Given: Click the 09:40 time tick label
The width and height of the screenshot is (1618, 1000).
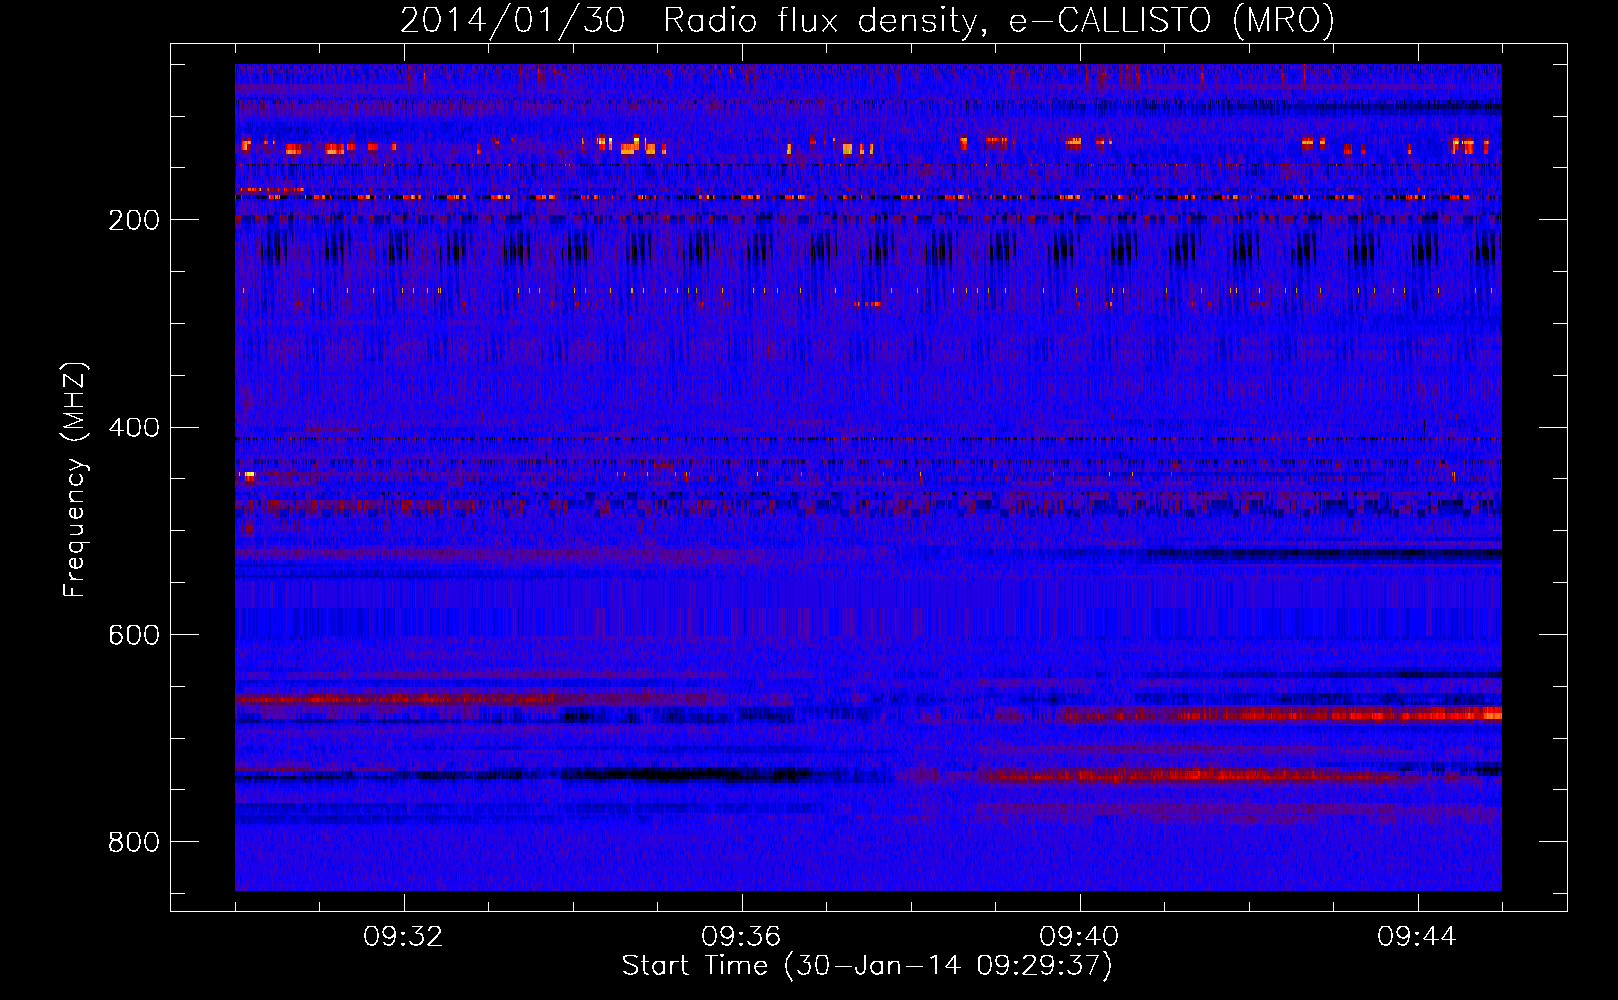Looking at the screenshot, I should click(x=1079, y=937).
